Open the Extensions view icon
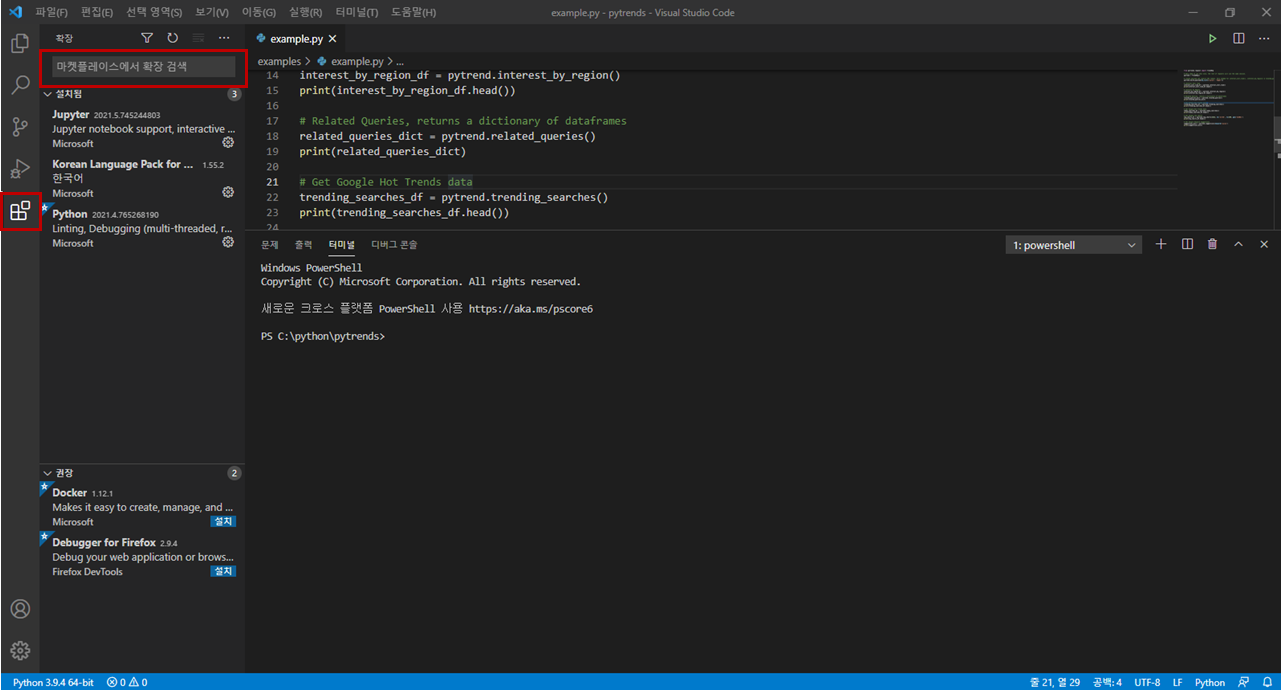The width and height of the screenshot is (1281, 690). point(19,211)
